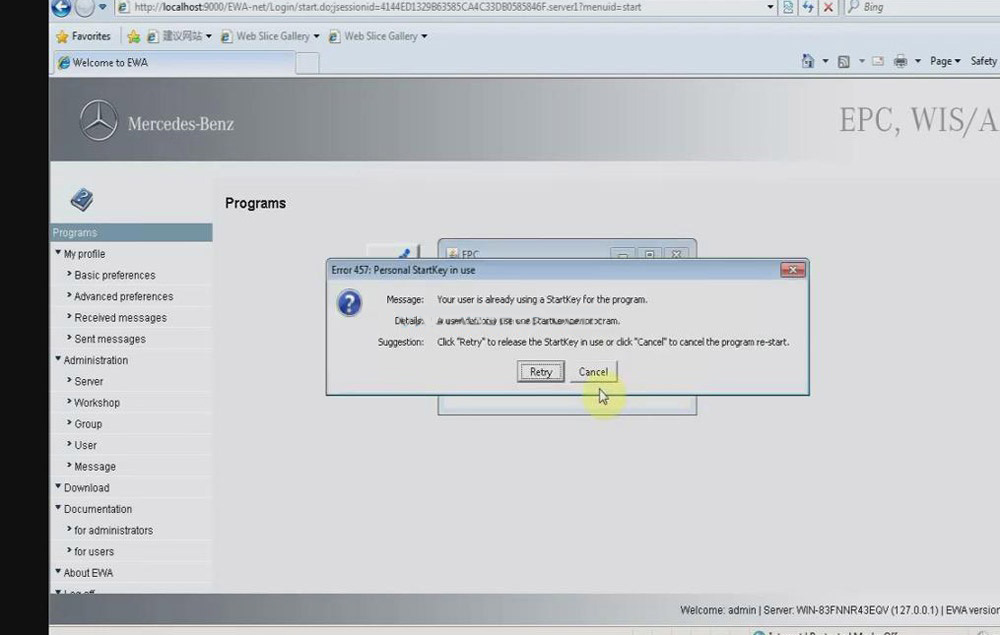Open Sent messages
The width and height of the screenshot is (1000, 635).
point(110,339)
